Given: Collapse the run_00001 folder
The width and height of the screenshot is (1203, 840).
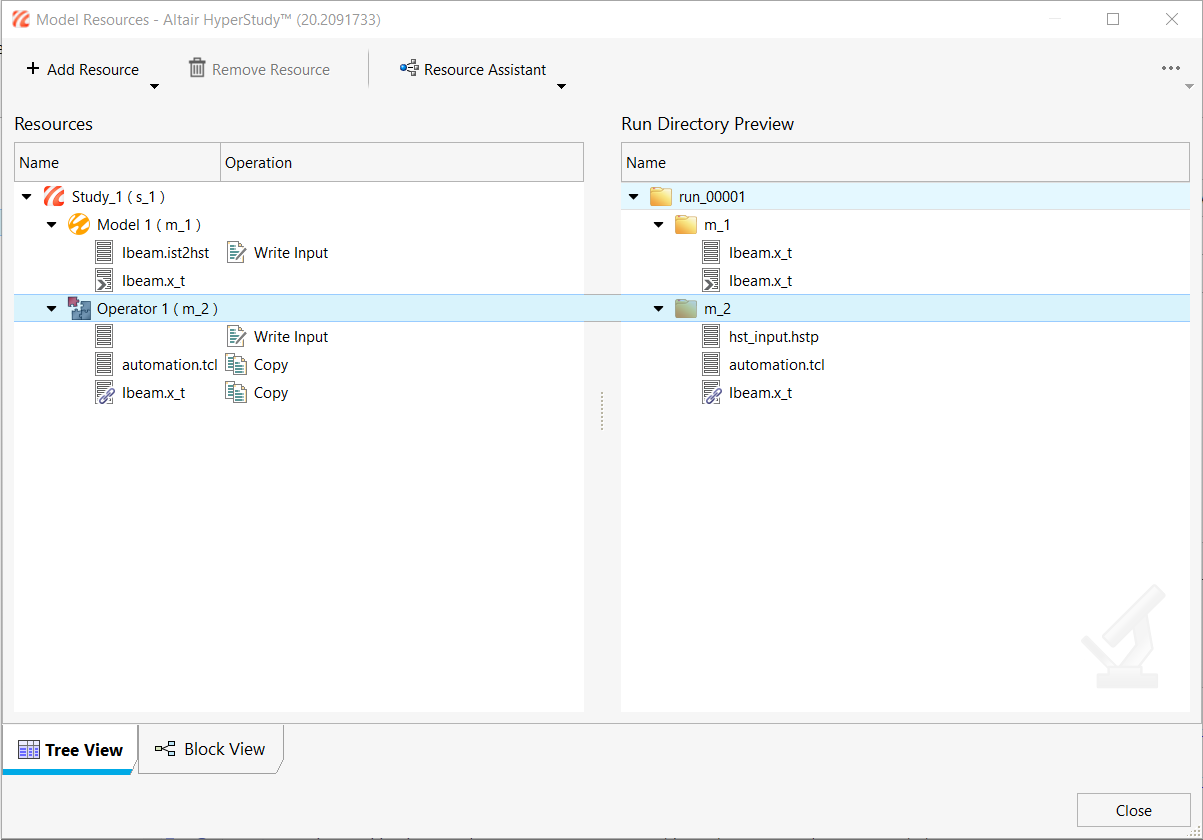Looking at the screenshot, I should (633, 197).
